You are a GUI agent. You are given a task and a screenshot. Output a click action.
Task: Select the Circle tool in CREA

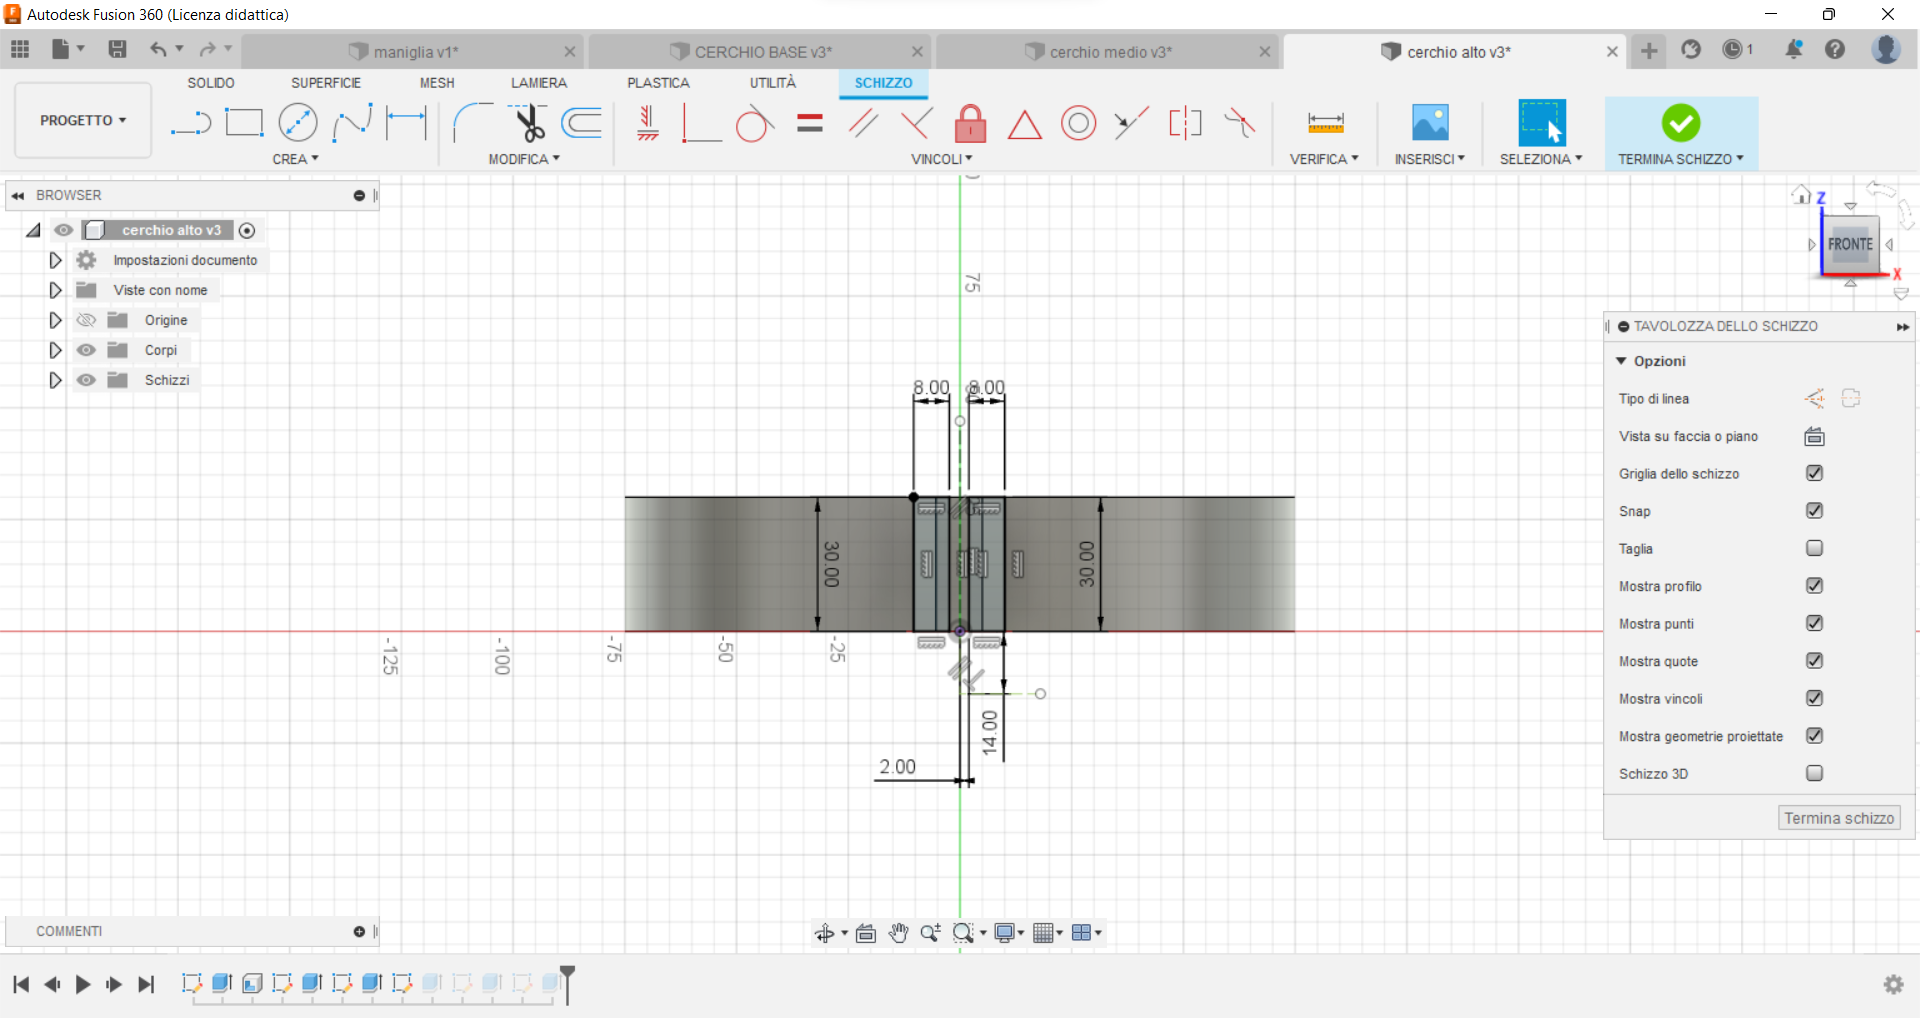(x=298, y=122)
